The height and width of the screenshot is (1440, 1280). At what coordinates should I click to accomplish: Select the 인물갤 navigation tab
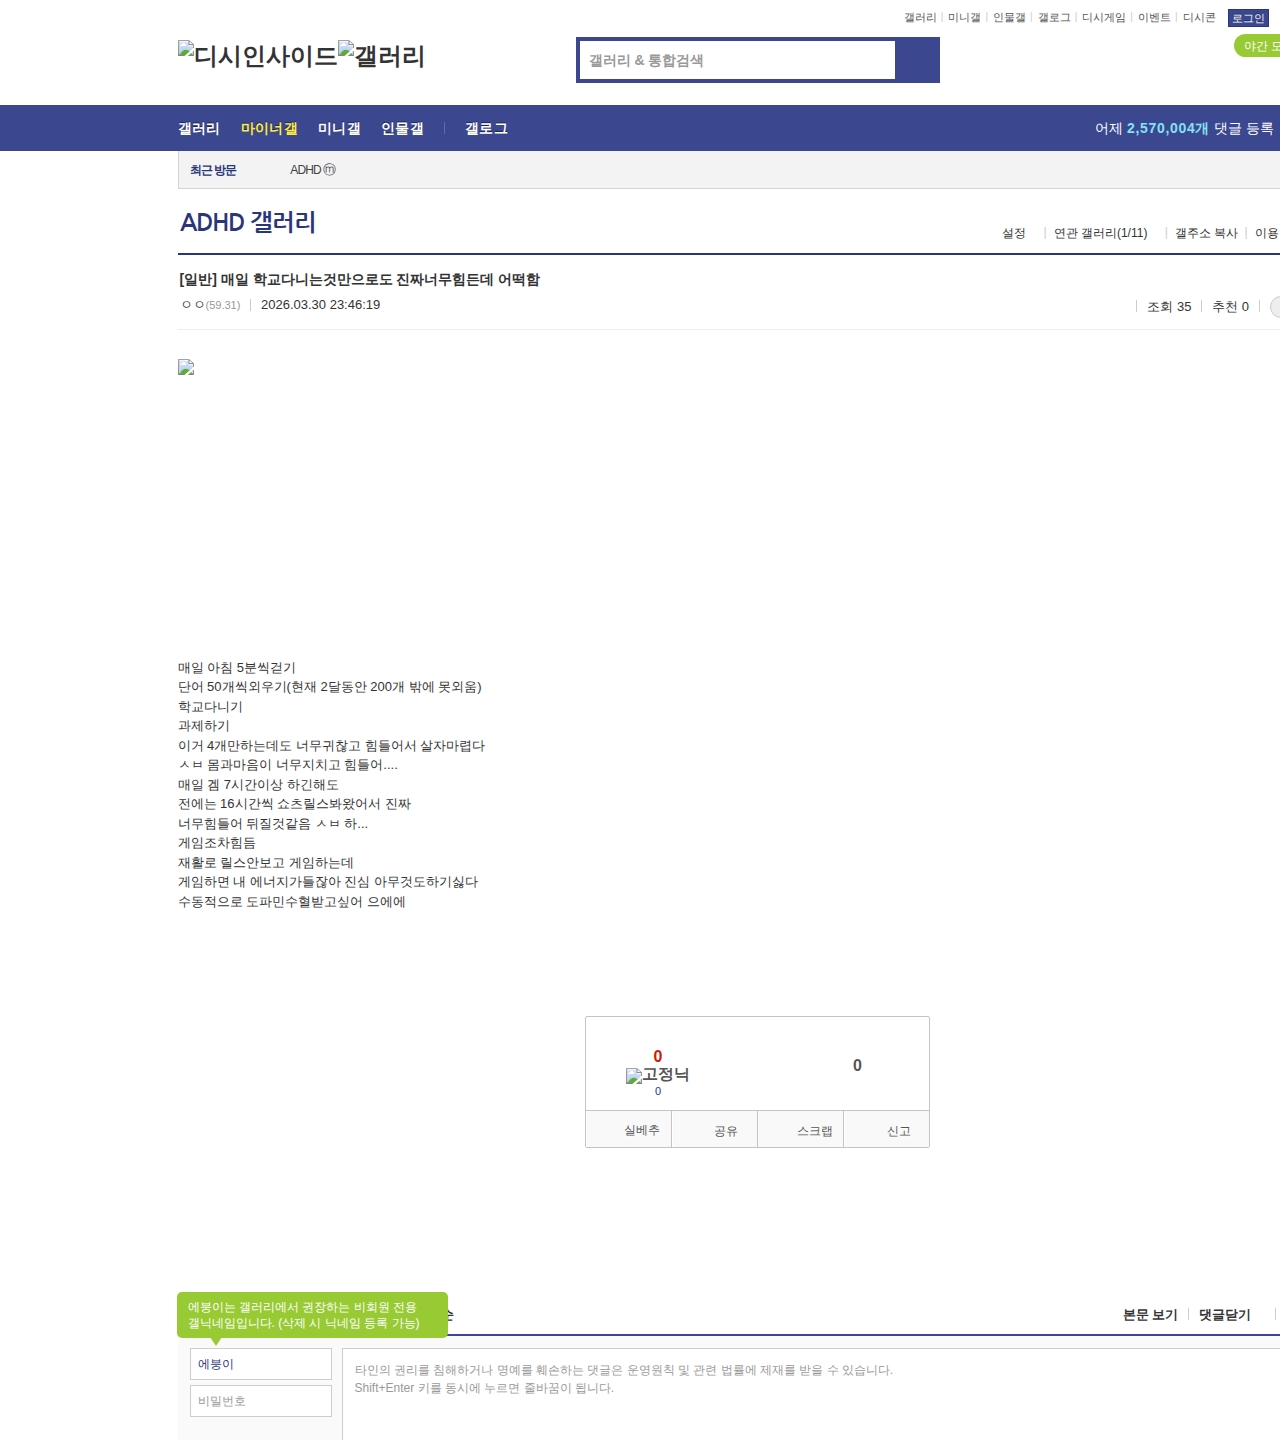[x=402, y=128]
